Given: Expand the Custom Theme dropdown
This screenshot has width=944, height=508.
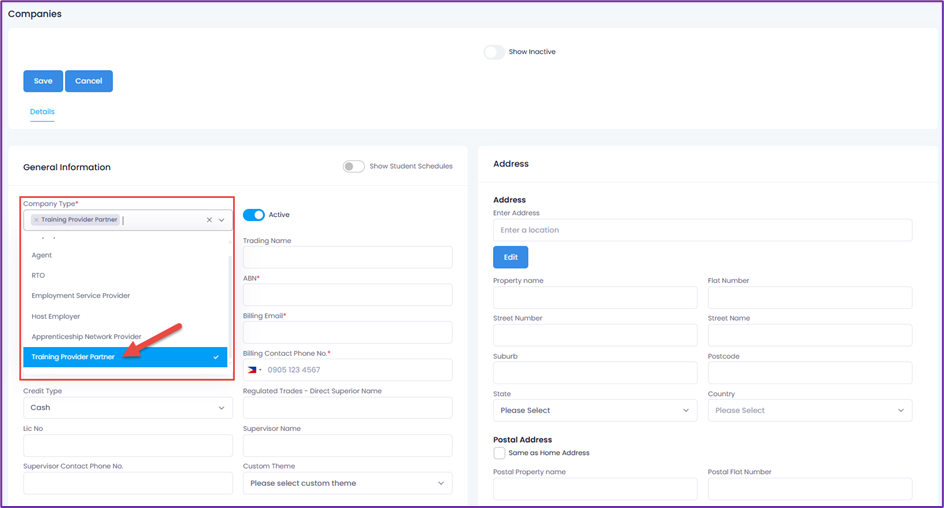Looking at the screenshot, I should point(347,483).
